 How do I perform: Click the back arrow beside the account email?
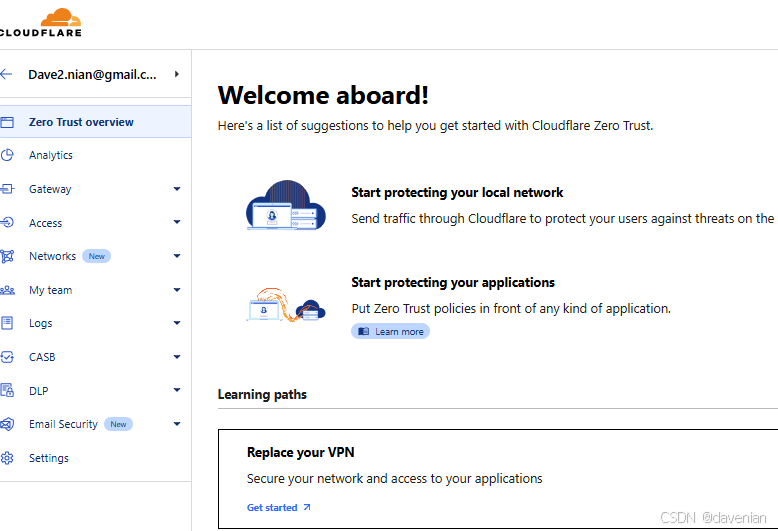tap(6, 74)
